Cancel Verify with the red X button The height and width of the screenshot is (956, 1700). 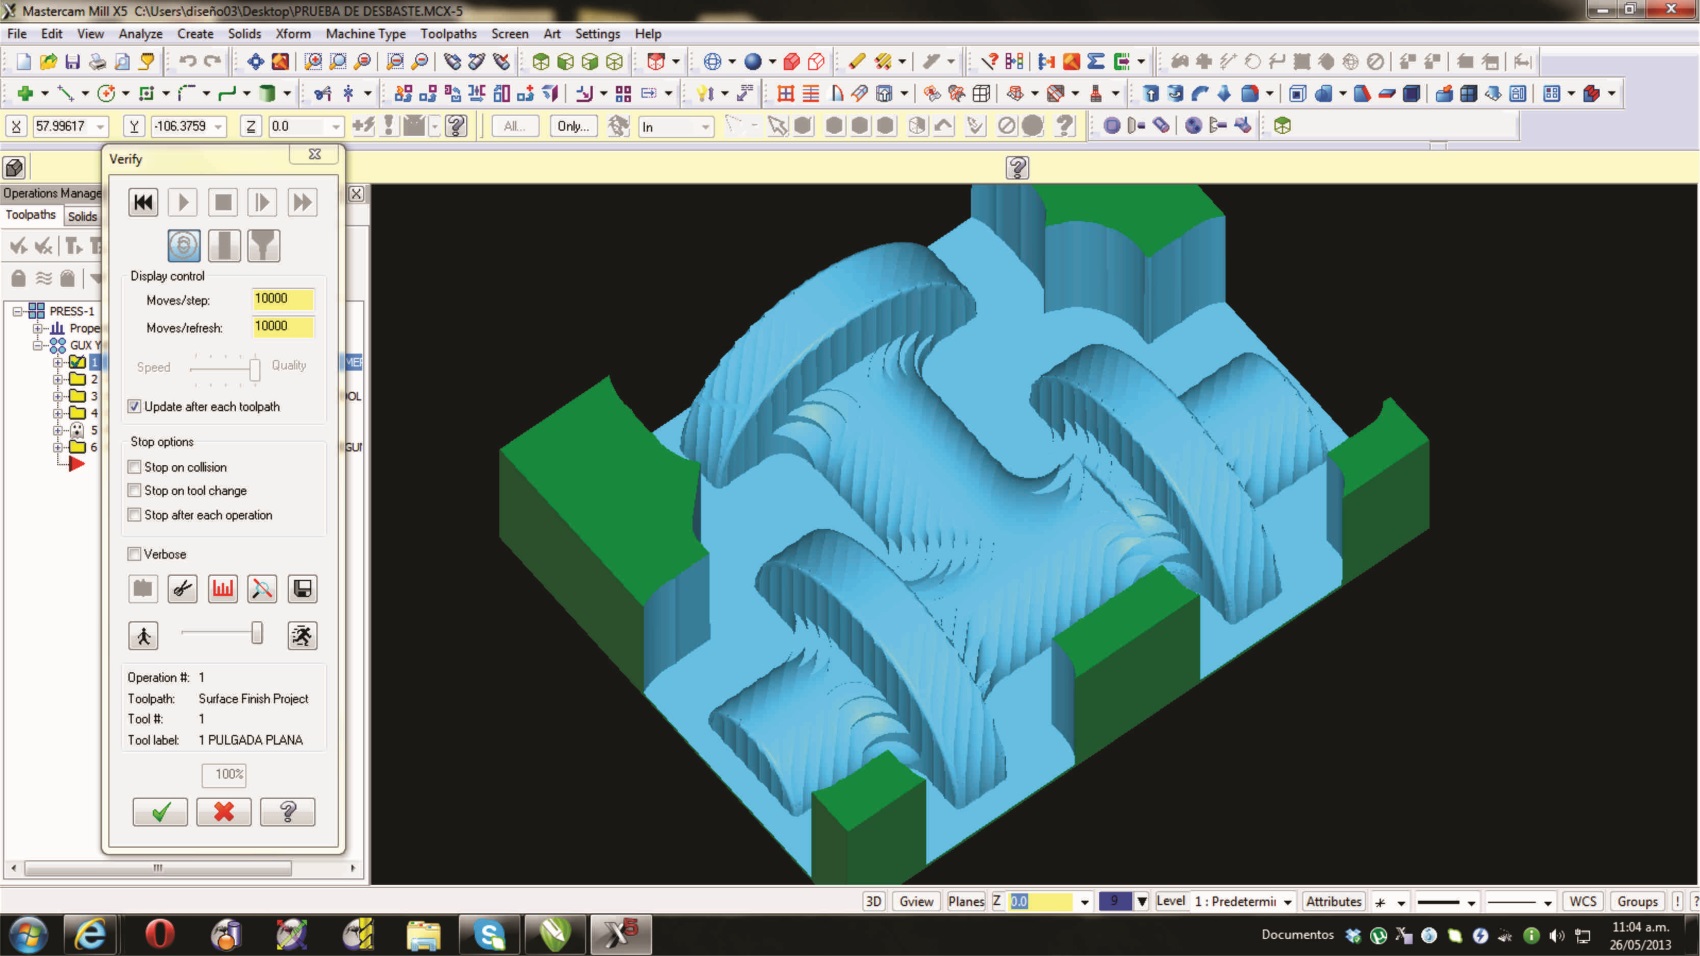coord(224,812)
